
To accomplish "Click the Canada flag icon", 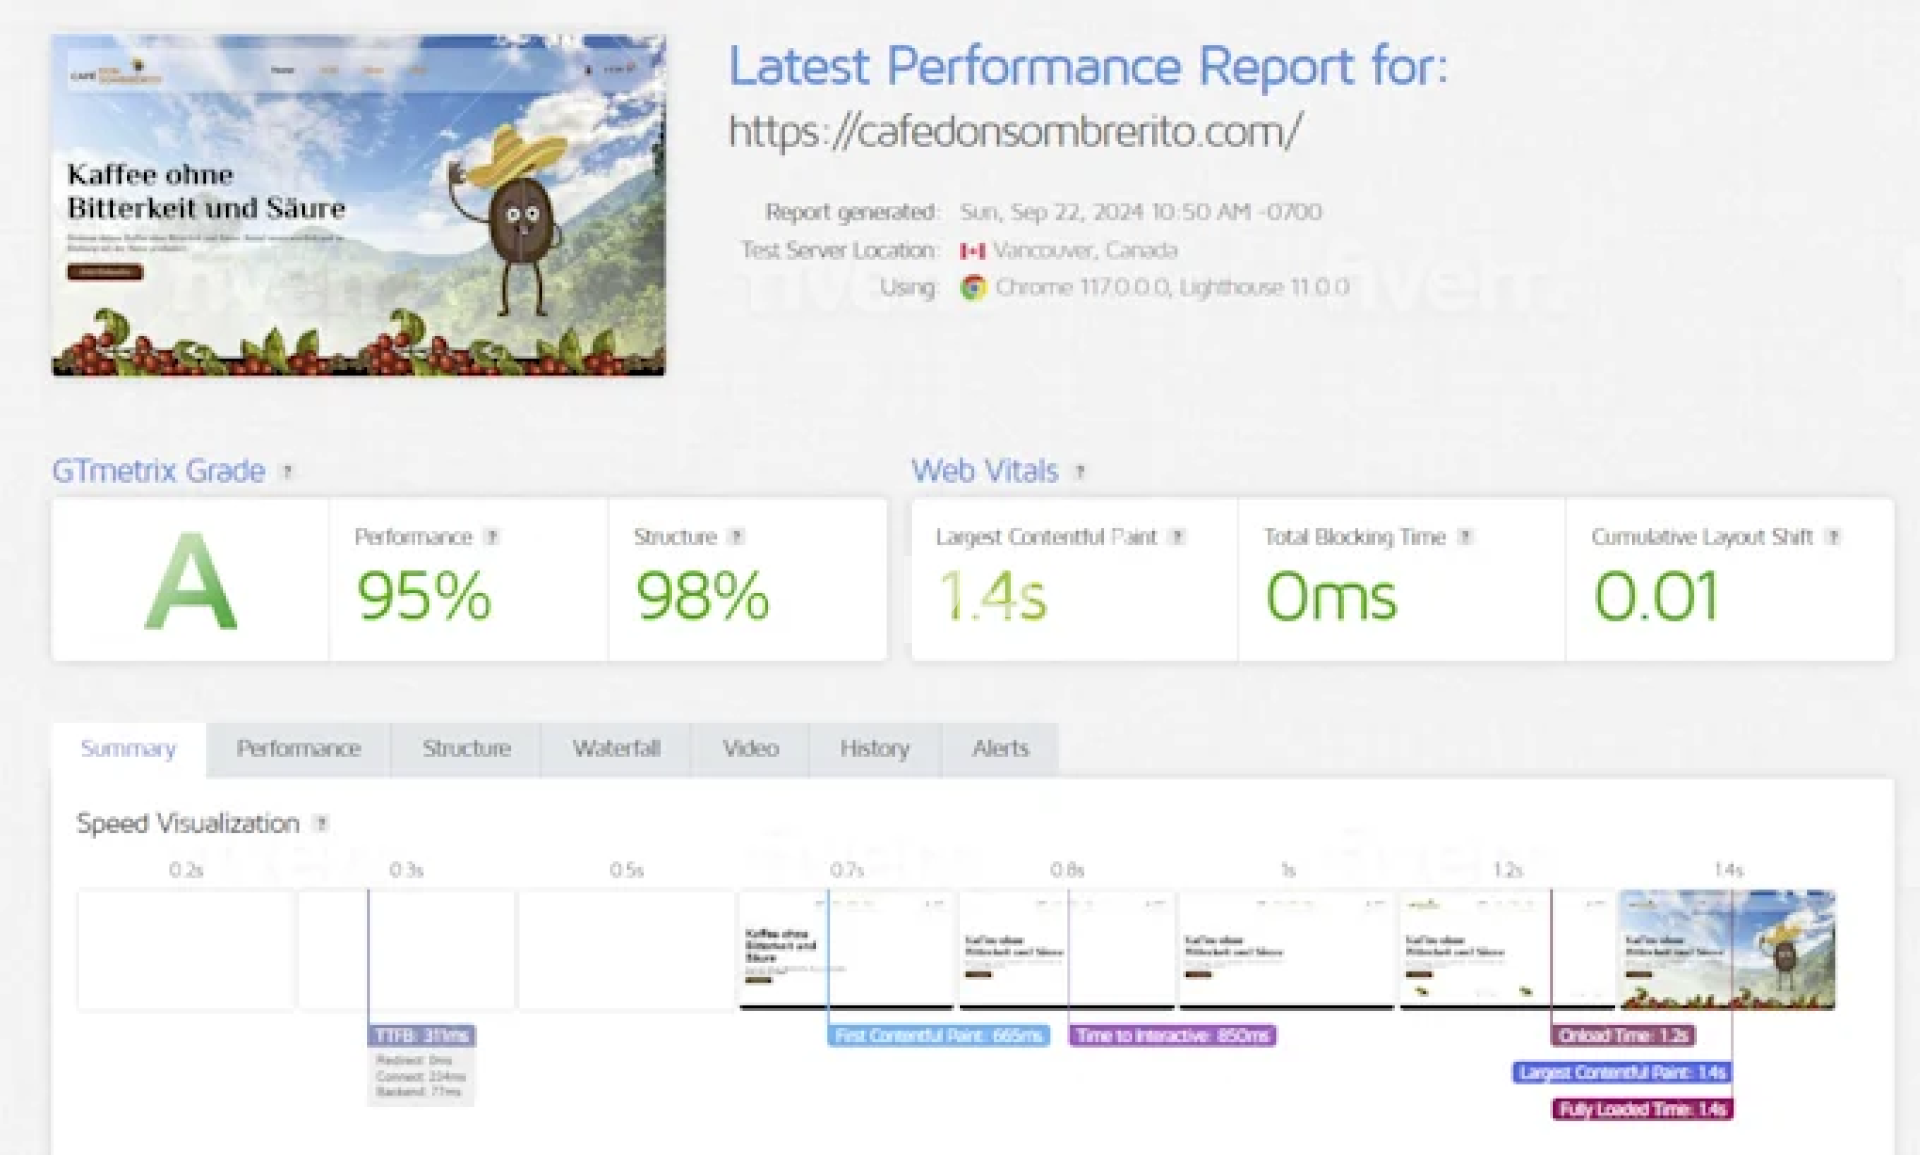I will click(x=972, y=251).
